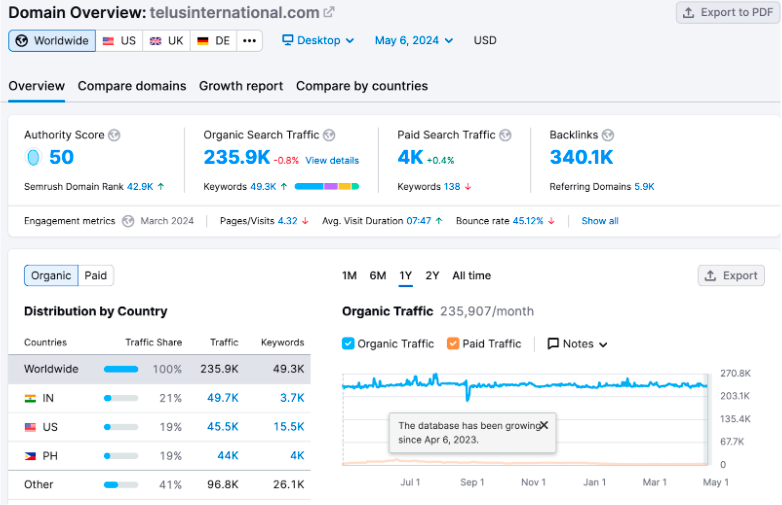Click the US flag icon in database selector

tap(108, 41)
